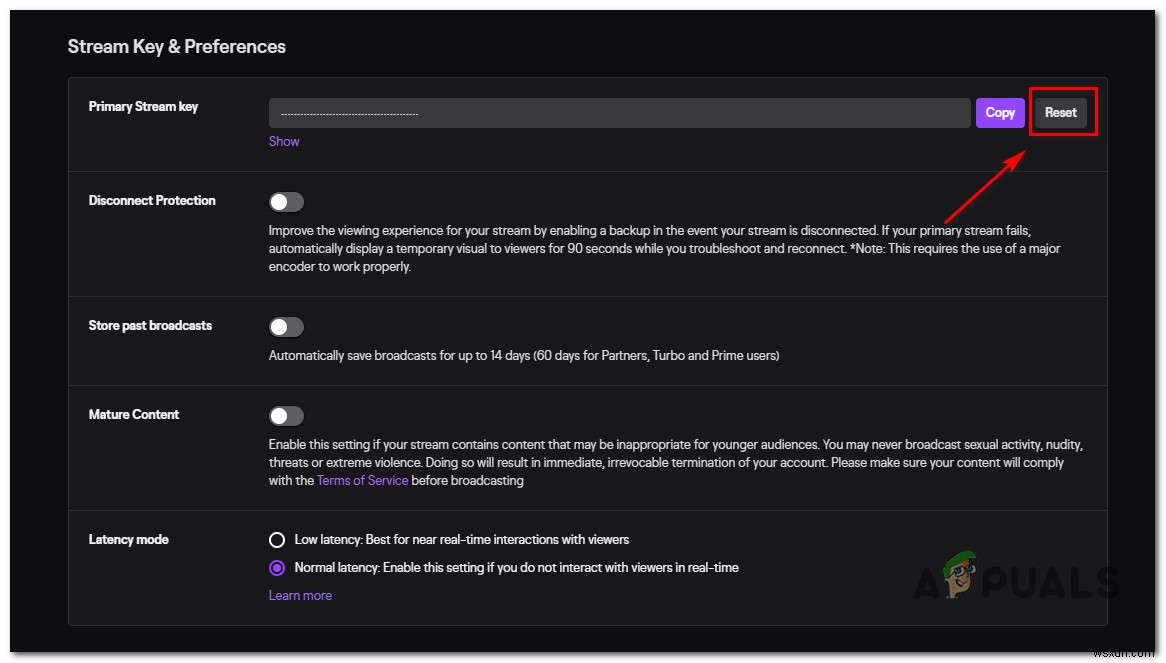Screen dimensions: 1166x663
Task: Enable the Mature Content setting
Action: (x=286, y=415)
